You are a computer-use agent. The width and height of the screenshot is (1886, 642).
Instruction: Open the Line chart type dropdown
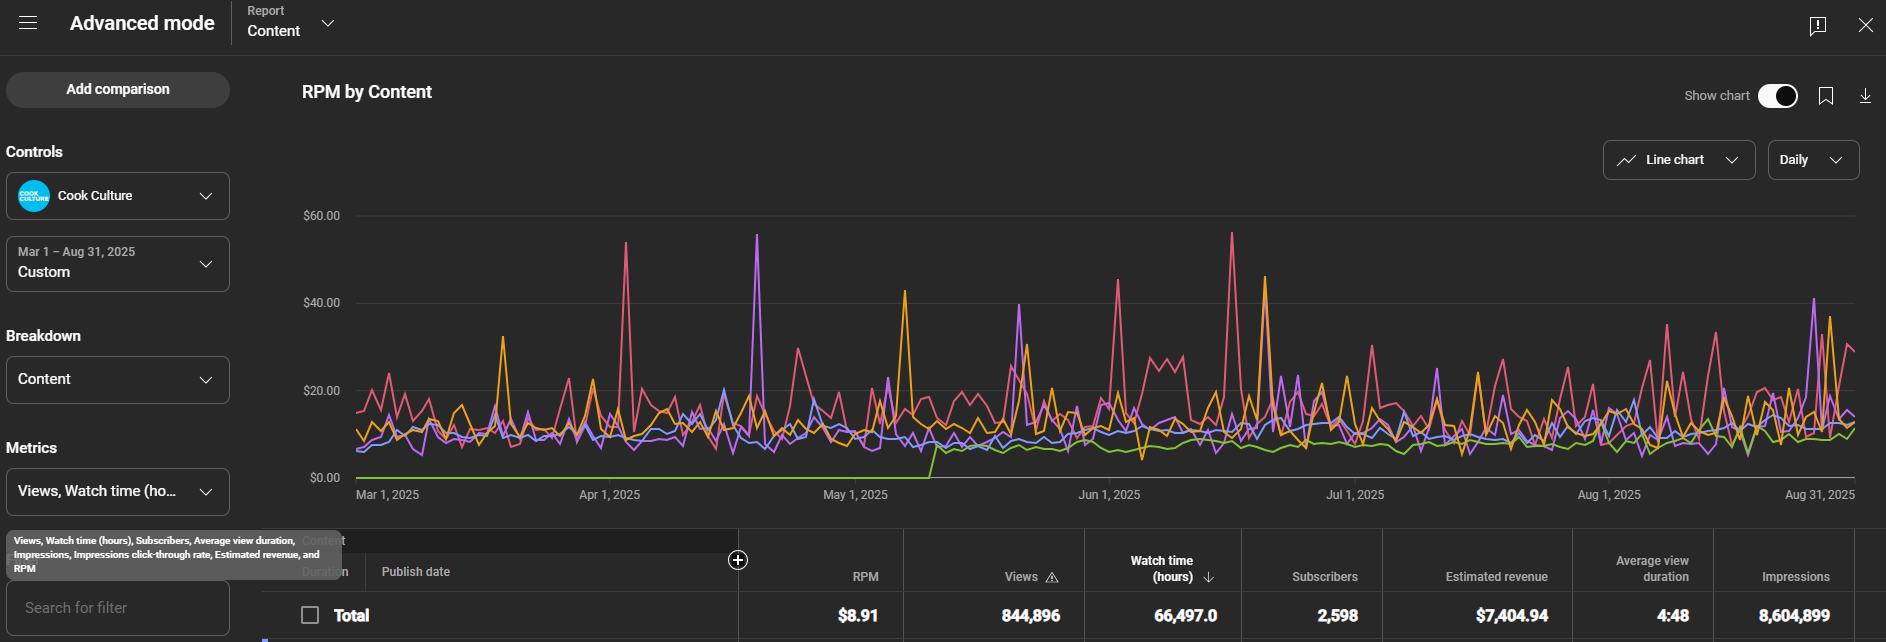pos(1679,160)
